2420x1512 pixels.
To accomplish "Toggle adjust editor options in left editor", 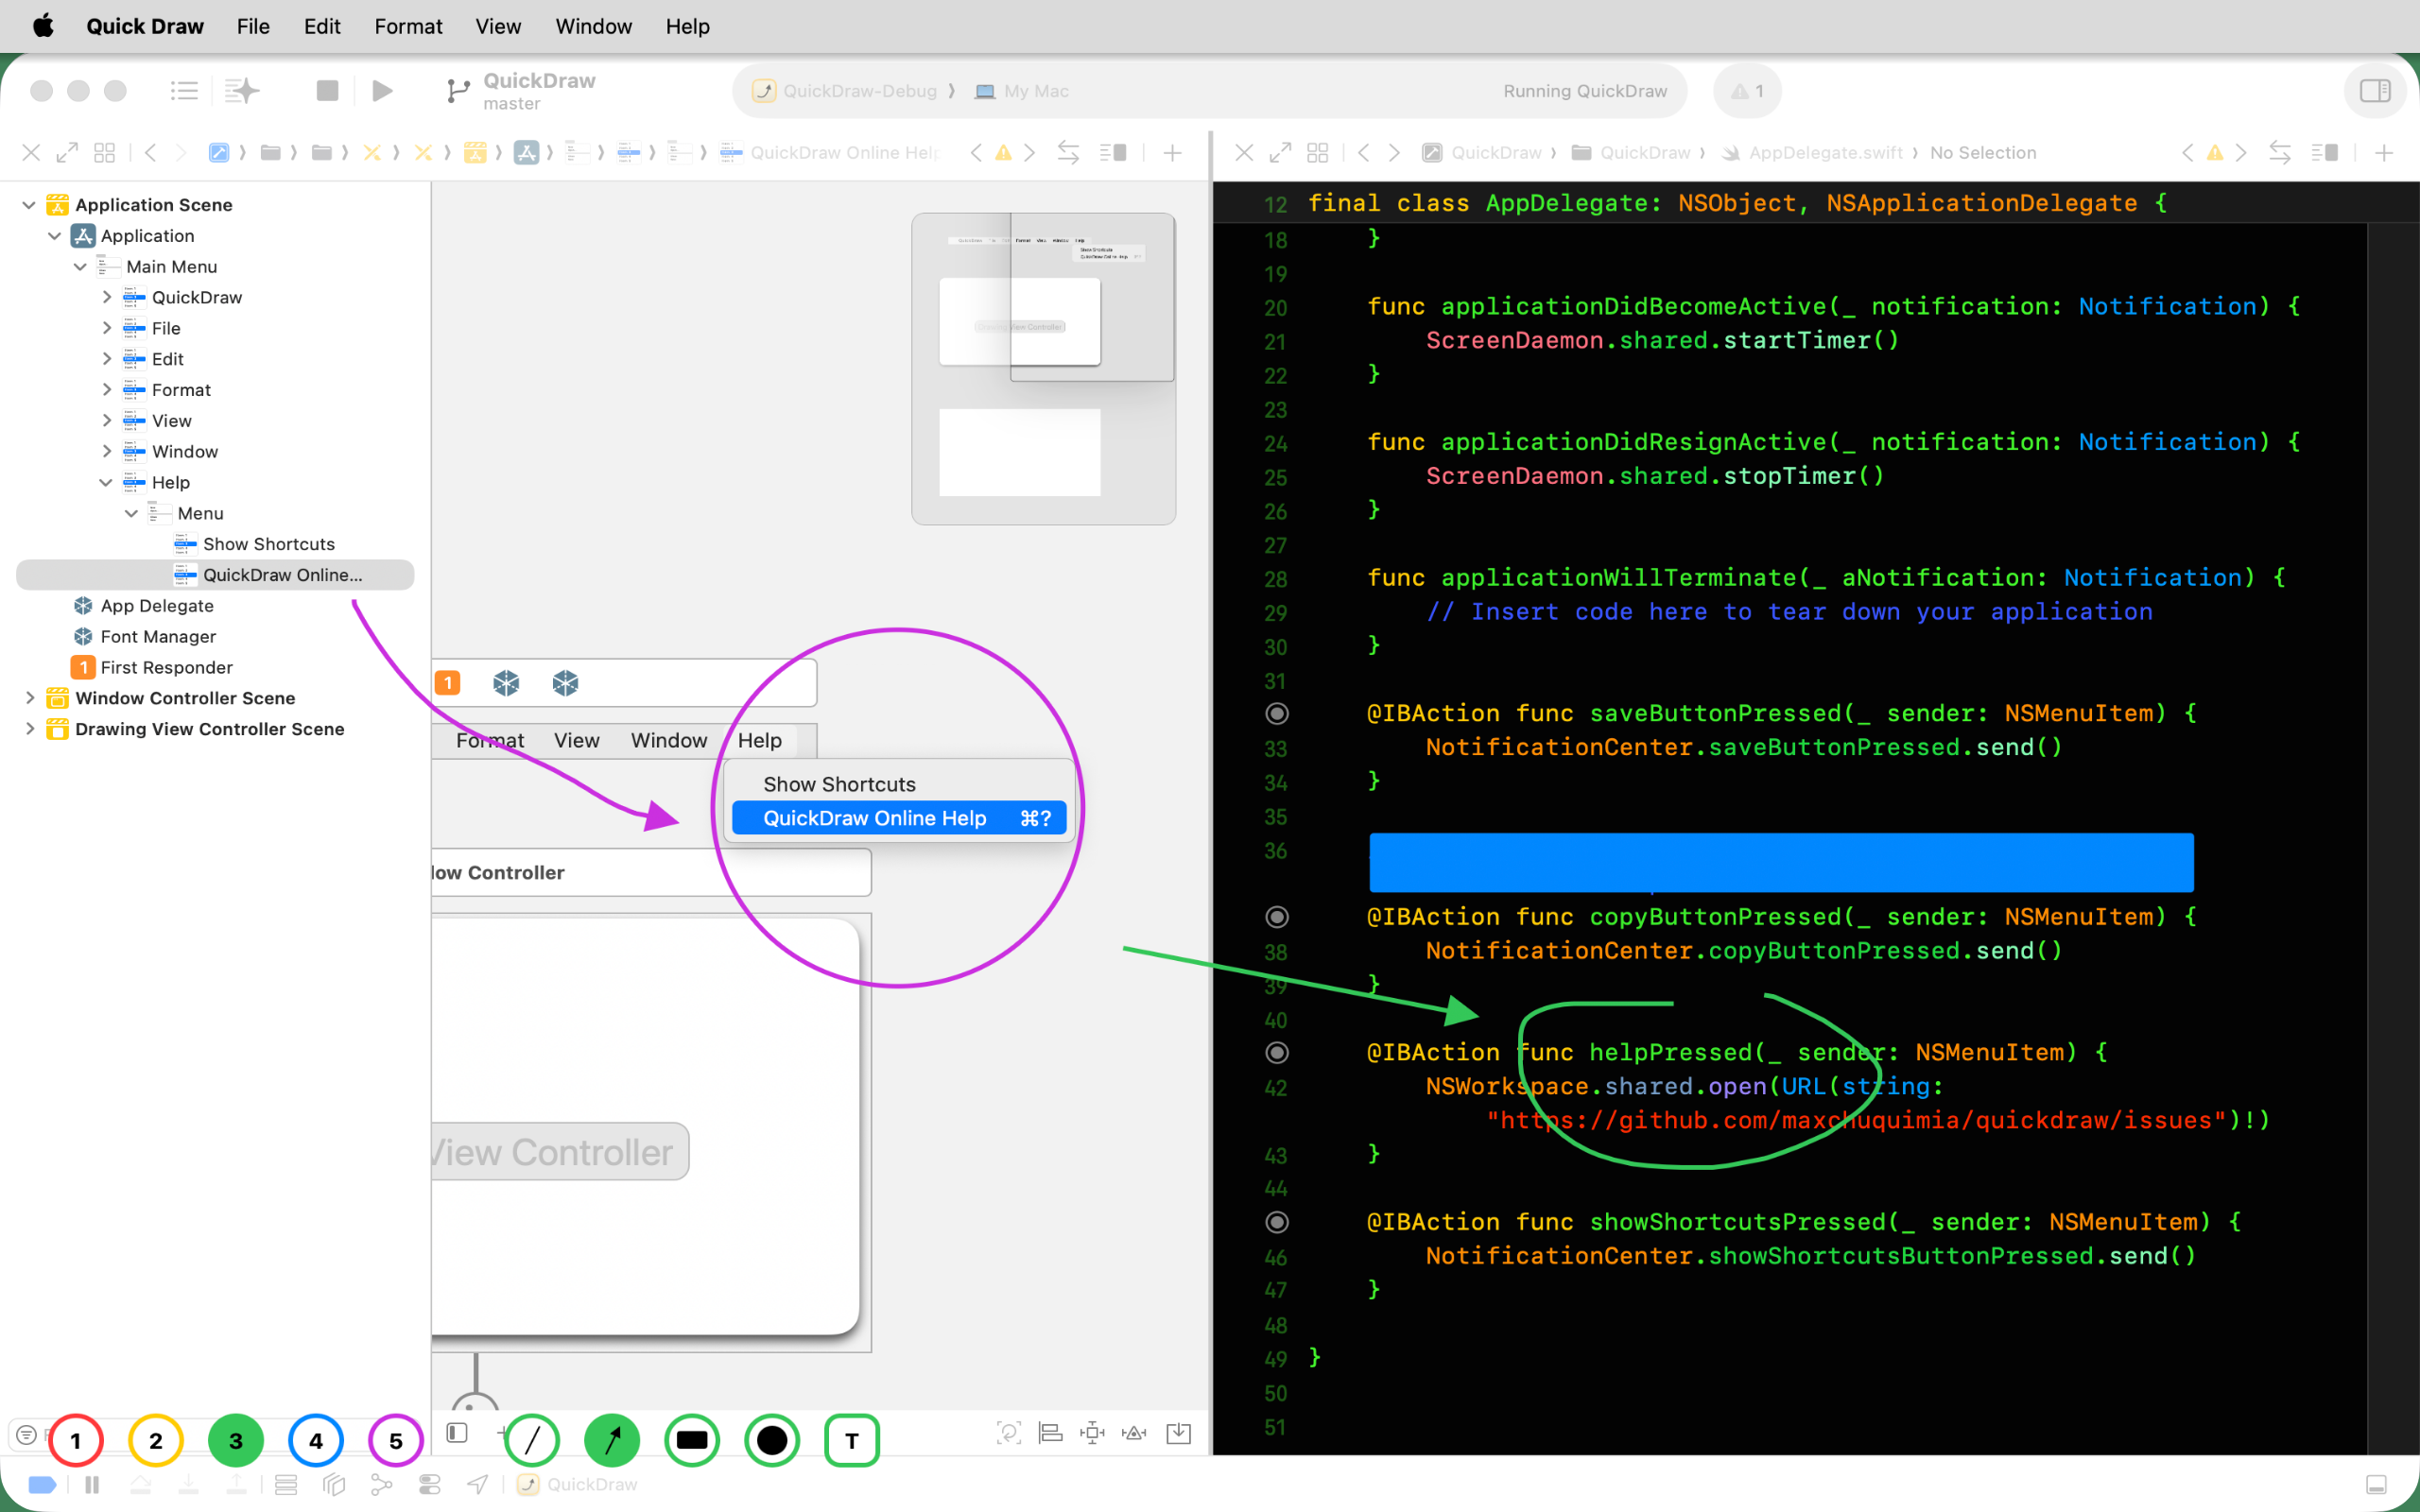I will click(x=1113, y=152).
